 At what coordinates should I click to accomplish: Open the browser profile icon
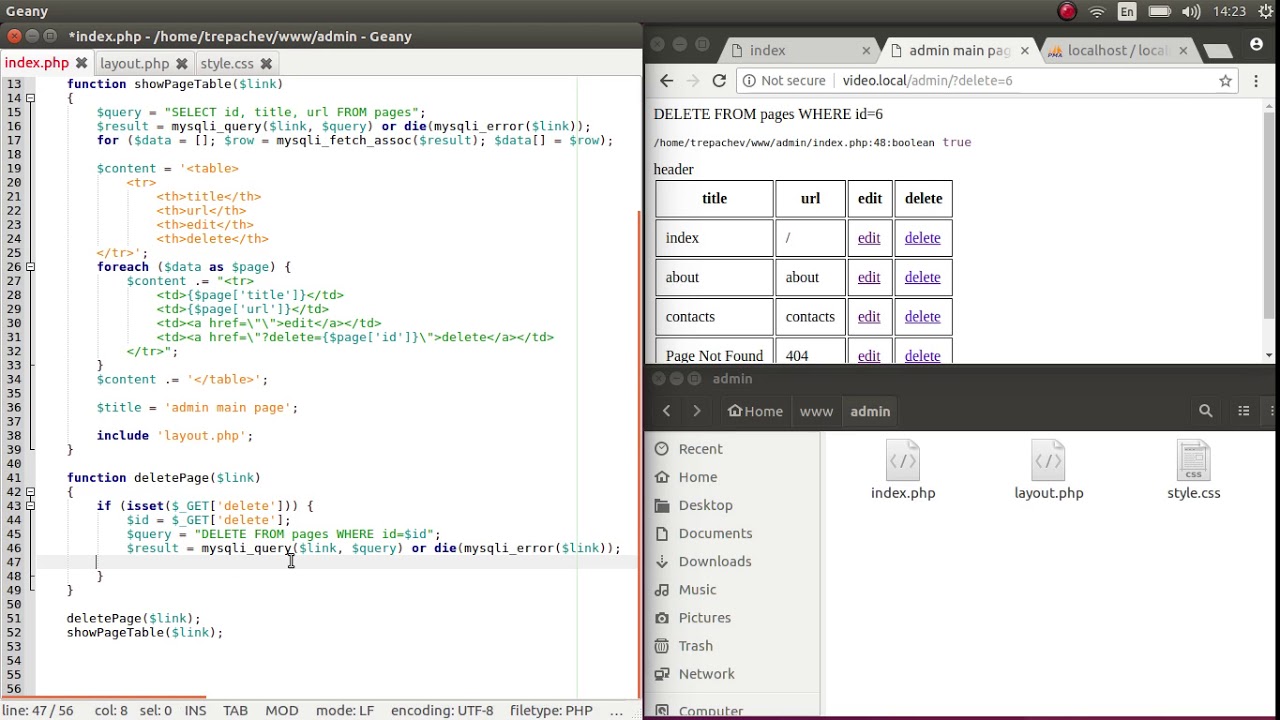pyautogui.click(x=1256, y=45)
